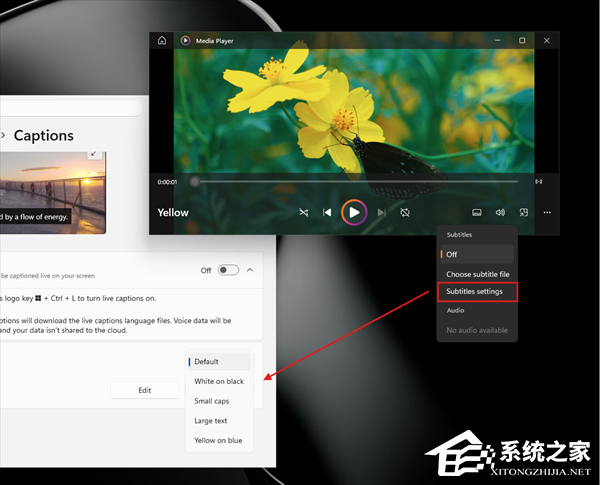This screenshot has height=485, width=600.
Task: Choose subtitle file option
Action: click(x=477, y=274)
